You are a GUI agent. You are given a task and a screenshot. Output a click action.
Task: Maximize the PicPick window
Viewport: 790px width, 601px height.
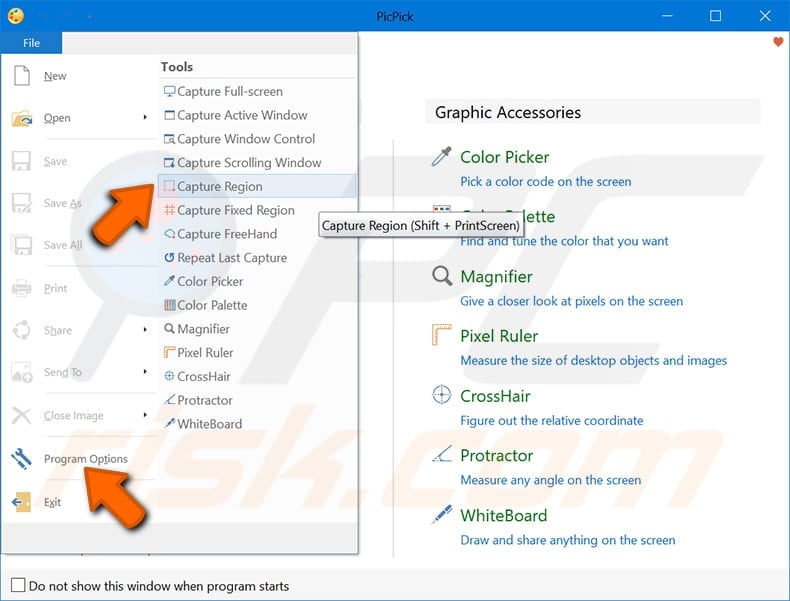(x=715, y=16)
